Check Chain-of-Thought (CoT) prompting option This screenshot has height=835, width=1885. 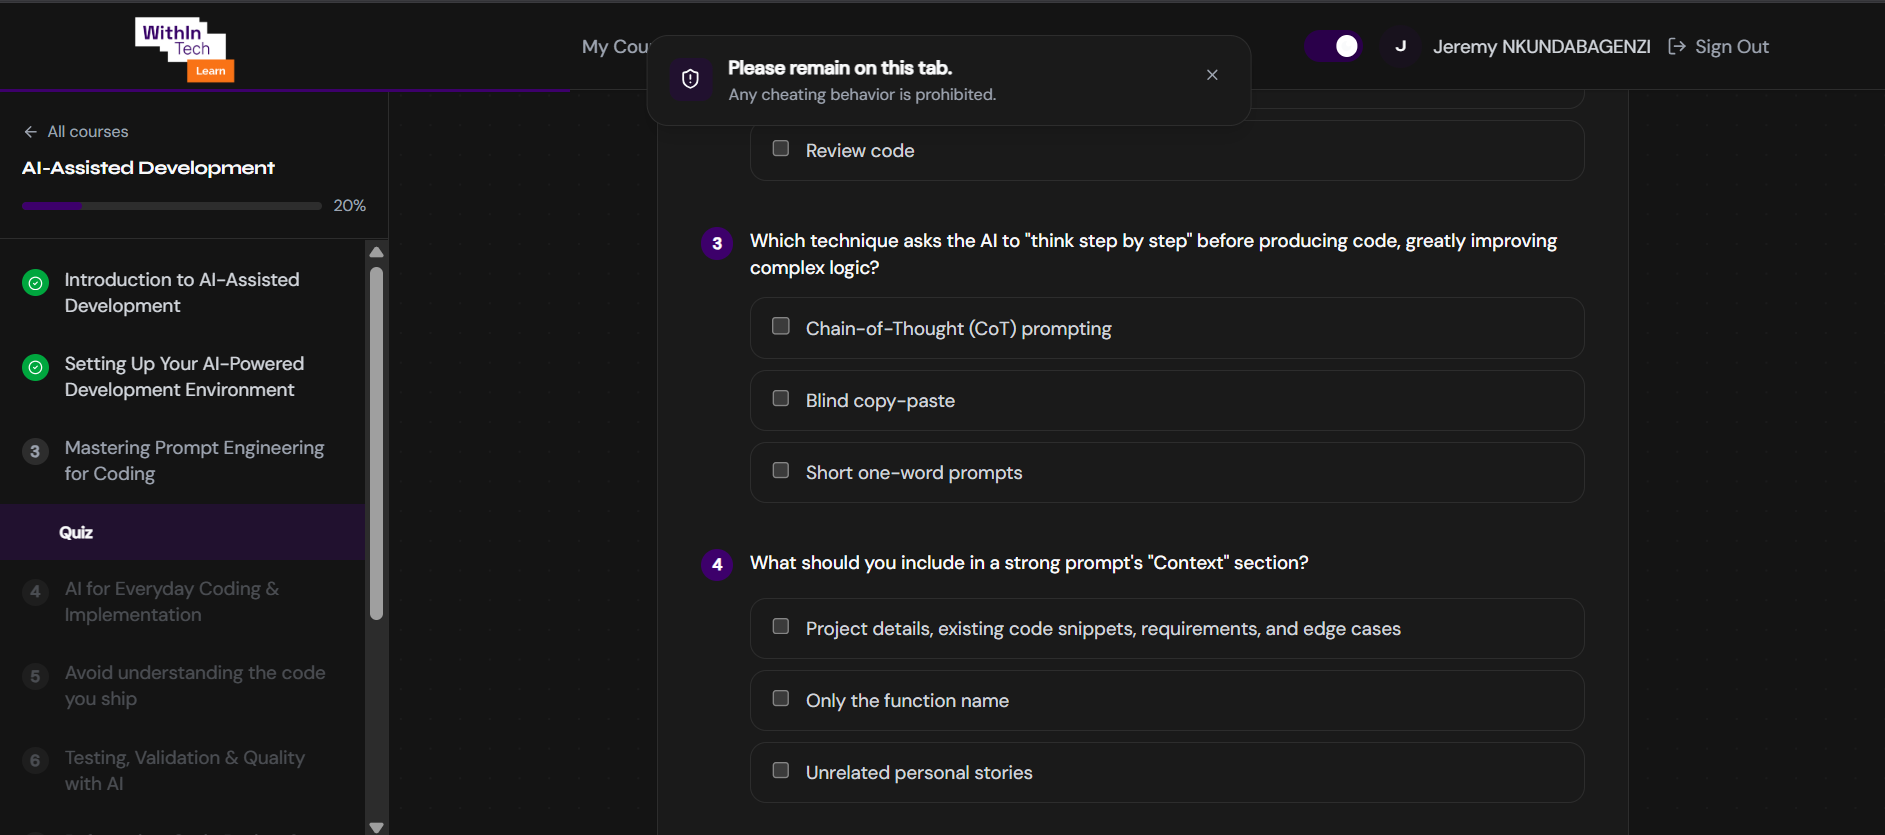pos(781,326)
